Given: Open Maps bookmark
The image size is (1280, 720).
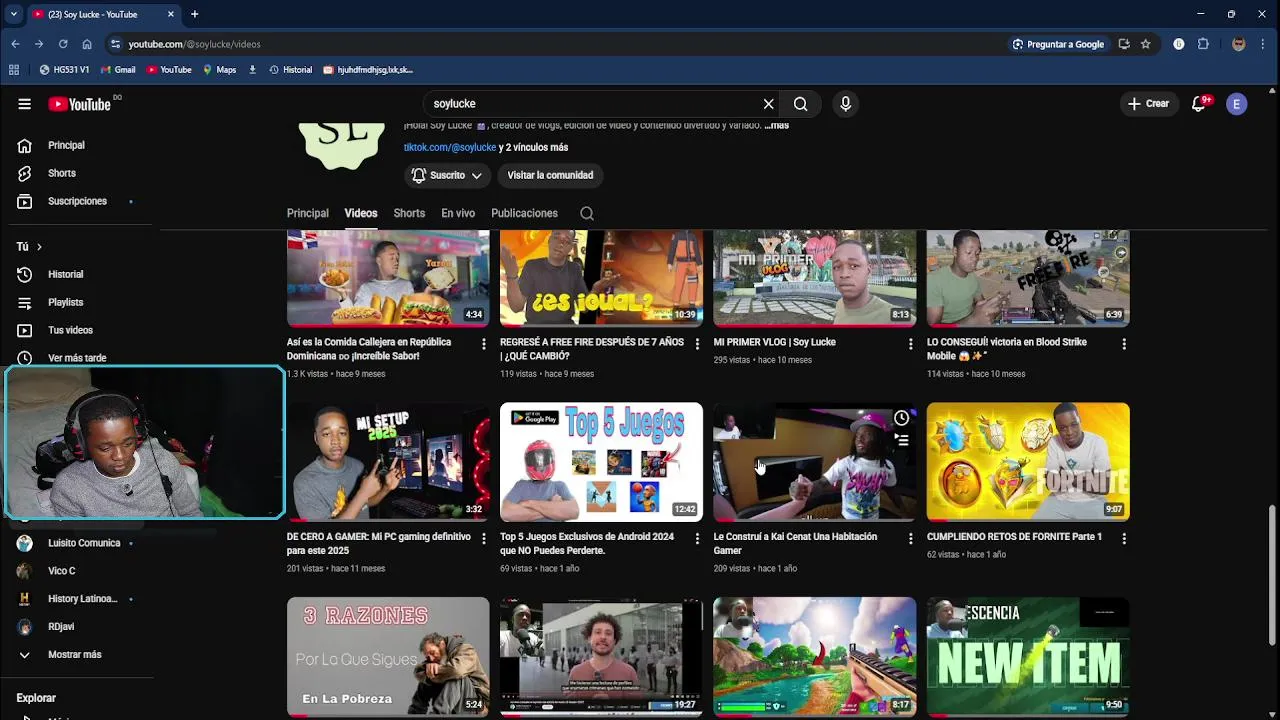Looking at the screenshot, I should pyautogui.click(x=219, y=70).
